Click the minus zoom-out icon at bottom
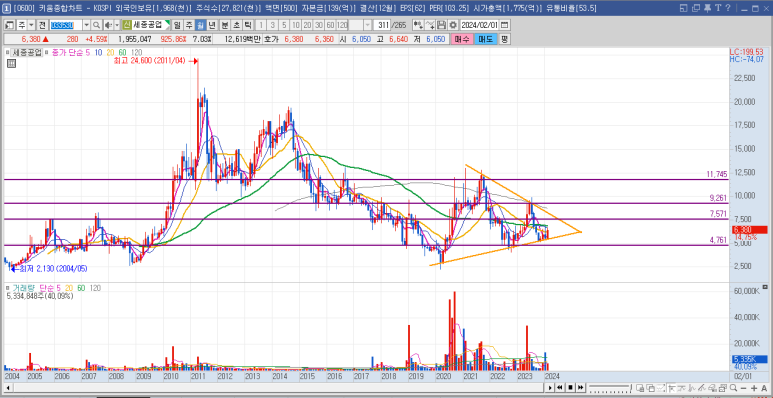773x398 pixels. coord(743,388)
